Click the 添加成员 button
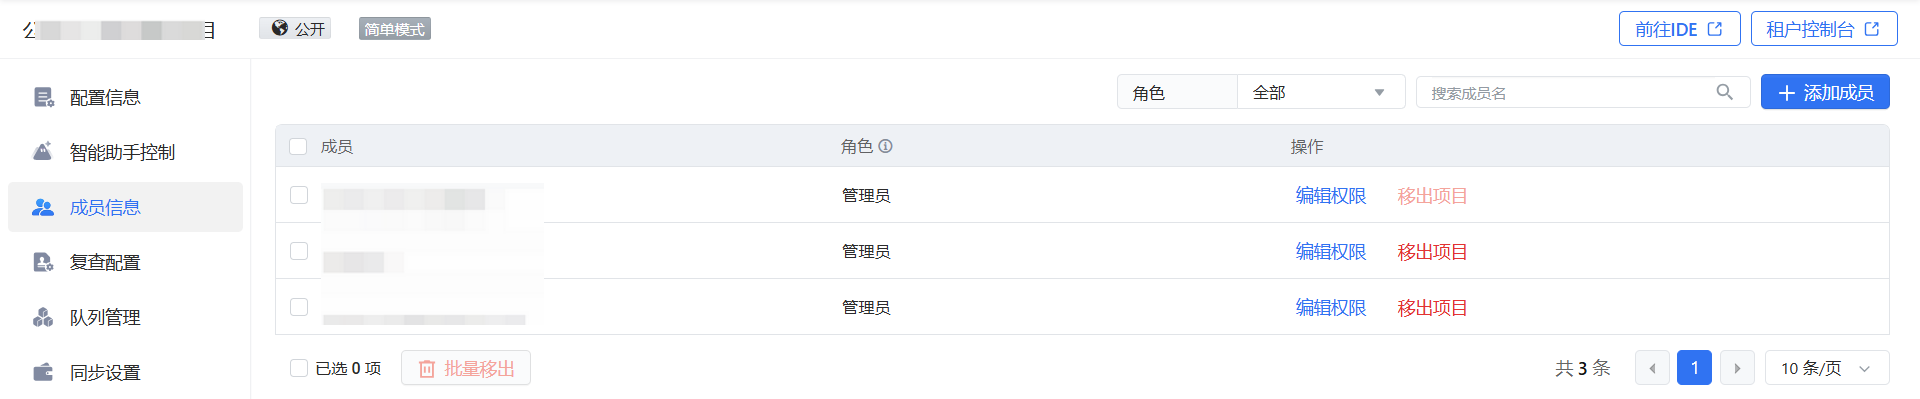This screenshot has height=399, width=1920. tap(1825, 92)
